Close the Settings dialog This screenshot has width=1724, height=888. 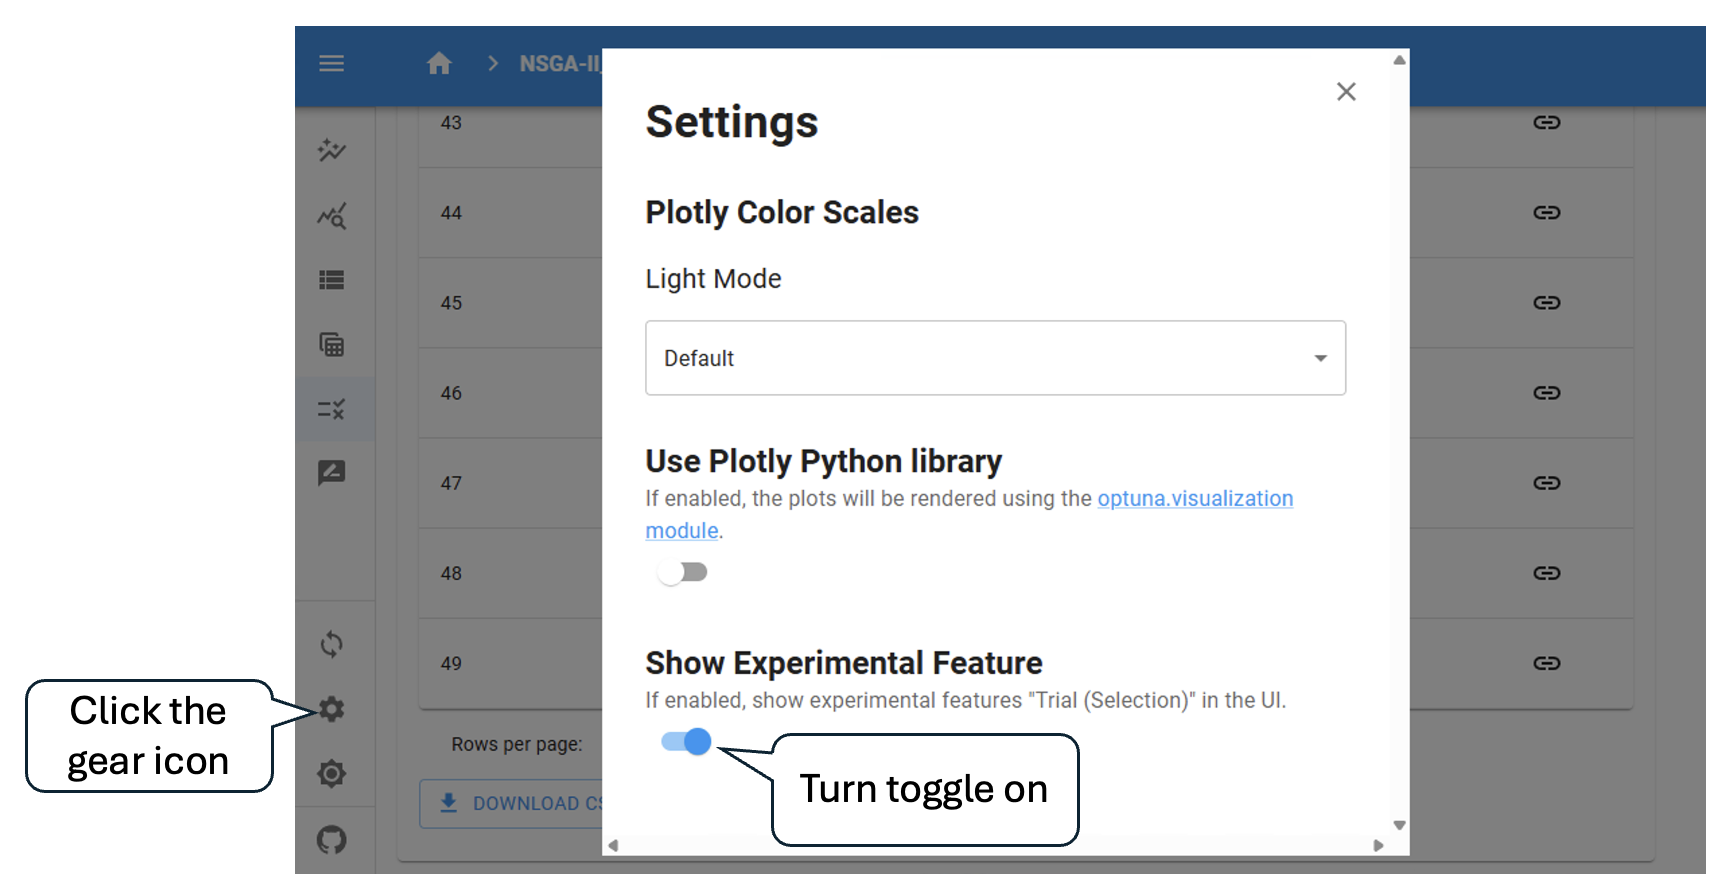pyautogui.click(x=1346, y=92)
